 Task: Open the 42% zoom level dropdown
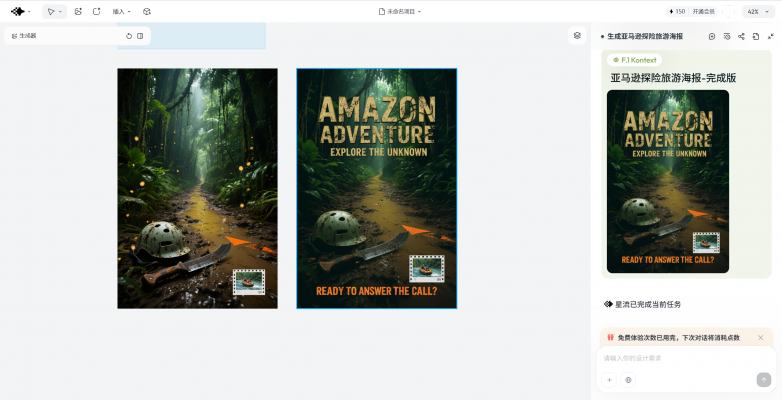pos(759,11)
